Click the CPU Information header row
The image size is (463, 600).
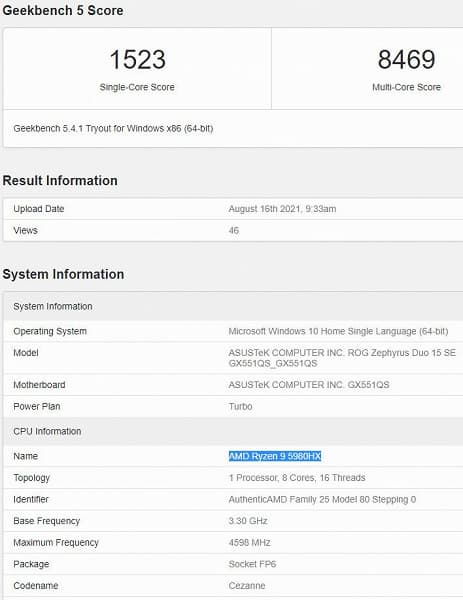(x=233, y=431)
